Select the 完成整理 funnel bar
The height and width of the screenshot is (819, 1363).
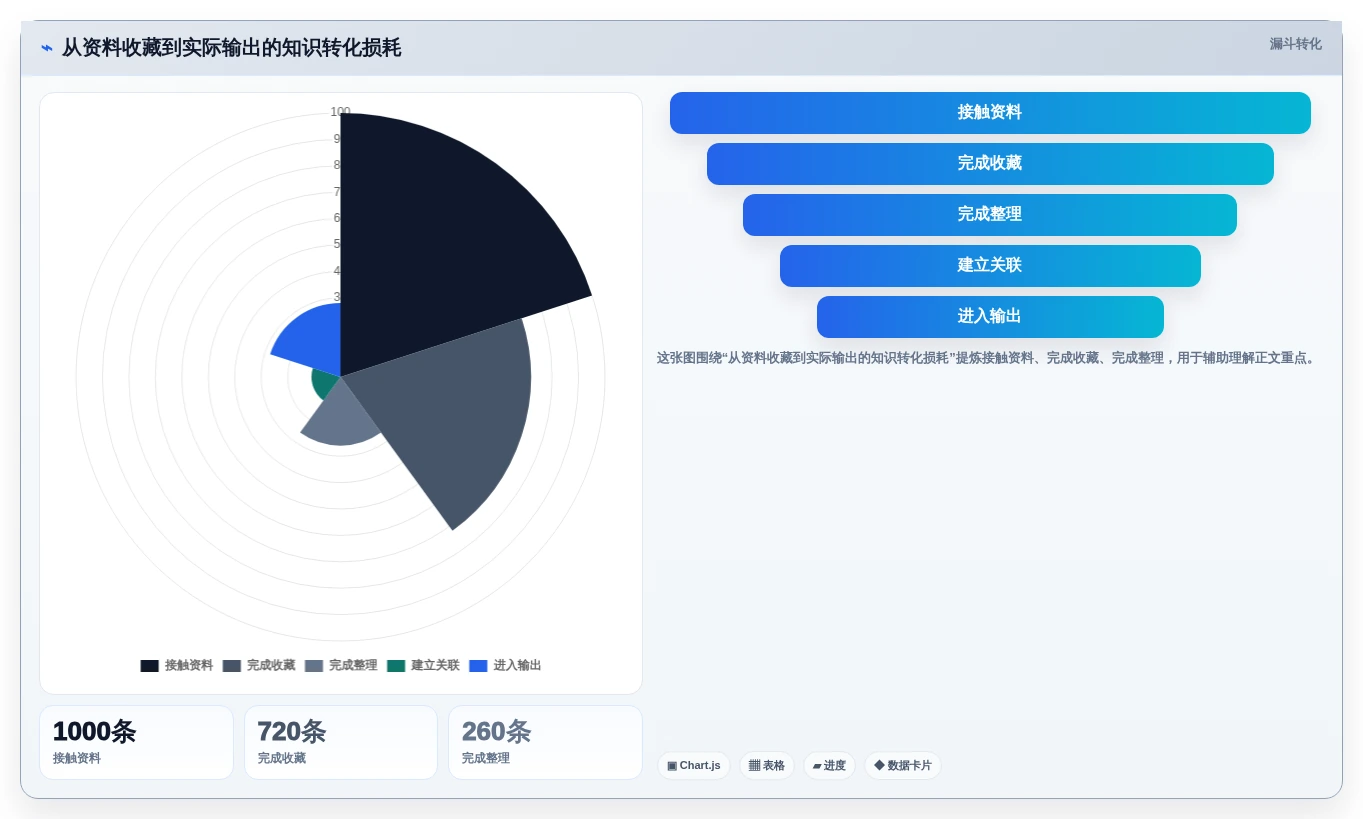pos(990,215)
